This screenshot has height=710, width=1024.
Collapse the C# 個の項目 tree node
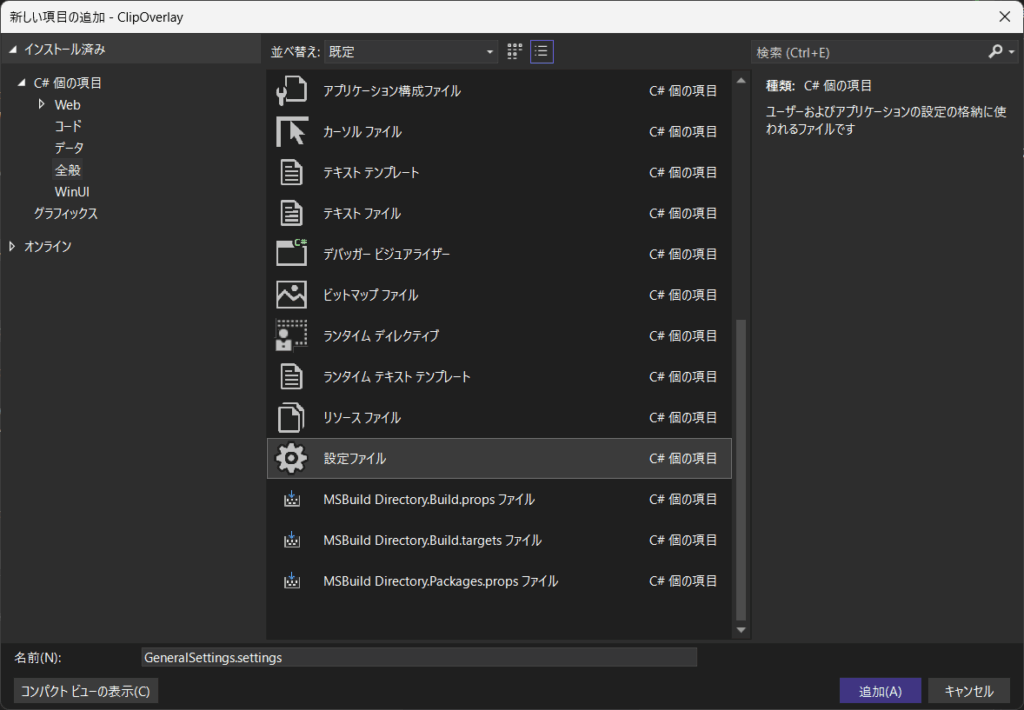[22, 82]
